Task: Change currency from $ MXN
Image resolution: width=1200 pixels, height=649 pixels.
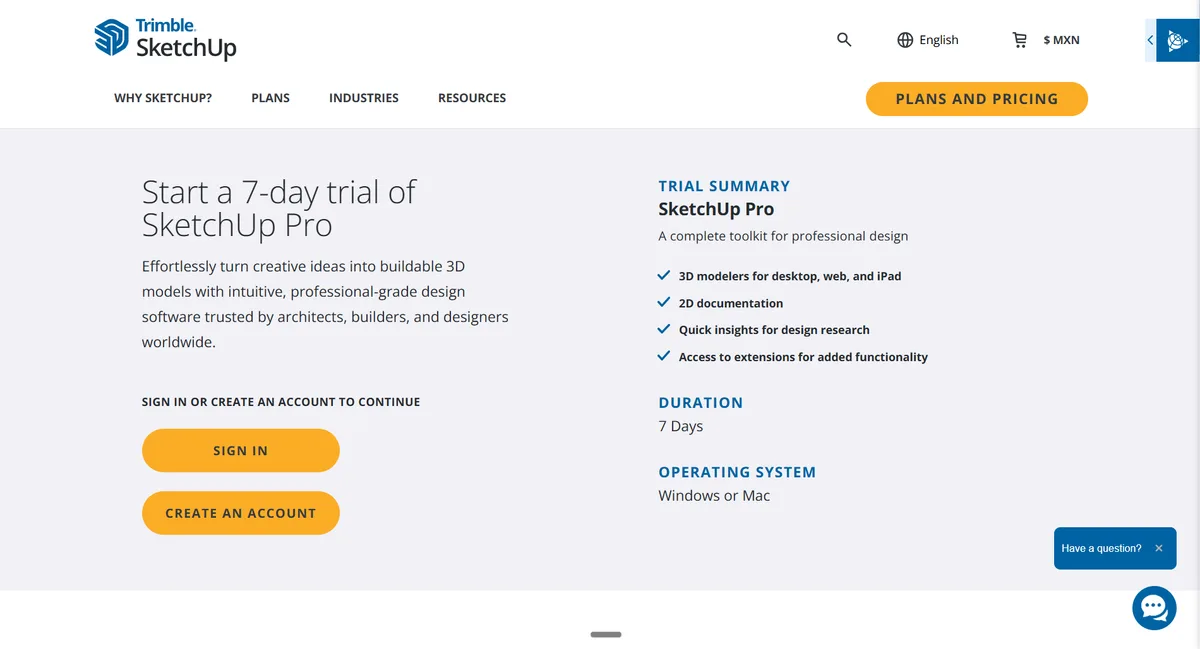Action: [1061, 40]
